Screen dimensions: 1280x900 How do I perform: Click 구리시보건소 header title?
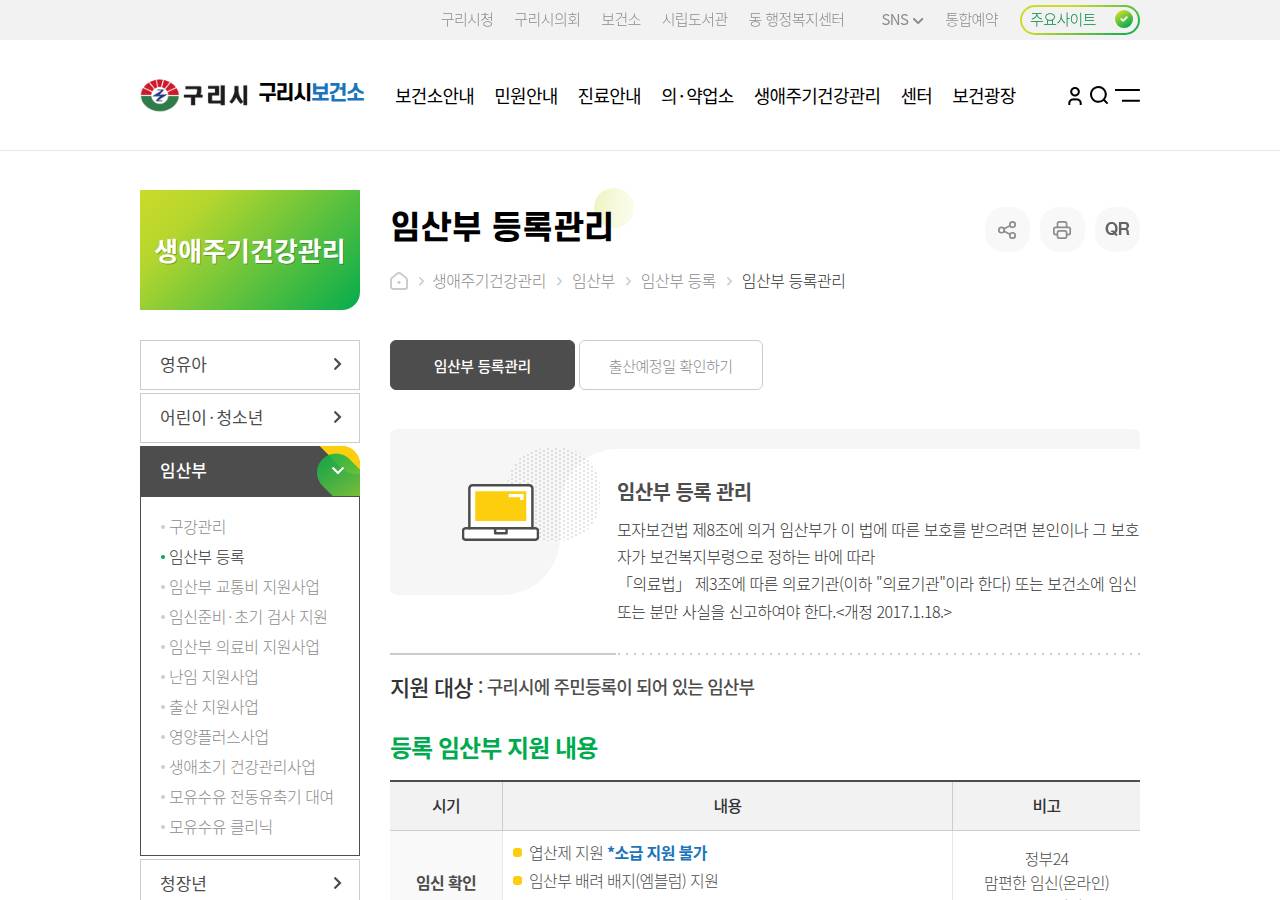[311, 93]
